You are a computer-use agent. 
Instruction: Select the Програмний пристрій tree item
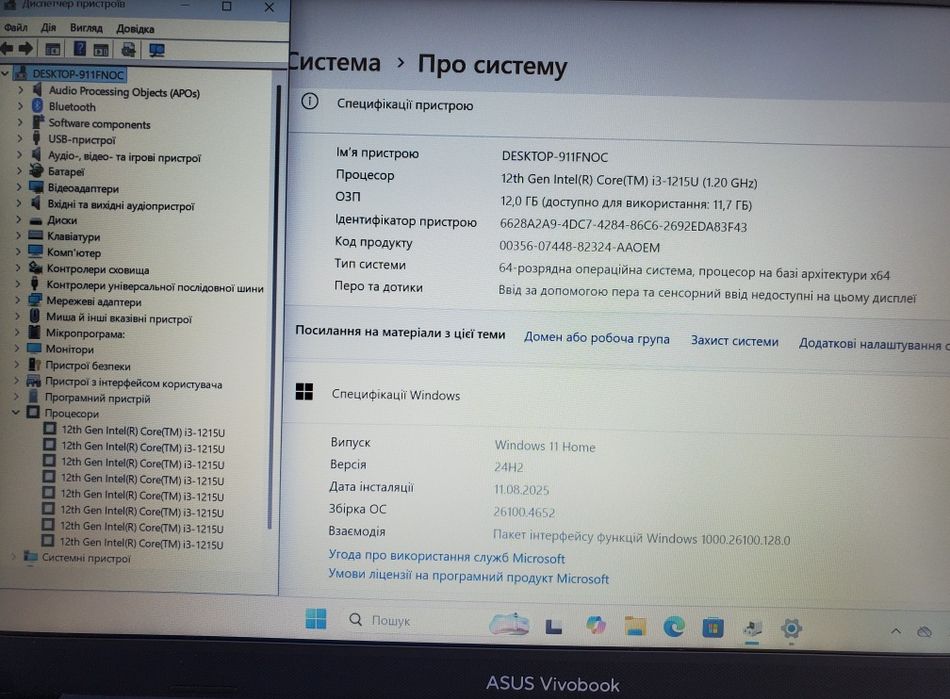coord(97,398)
